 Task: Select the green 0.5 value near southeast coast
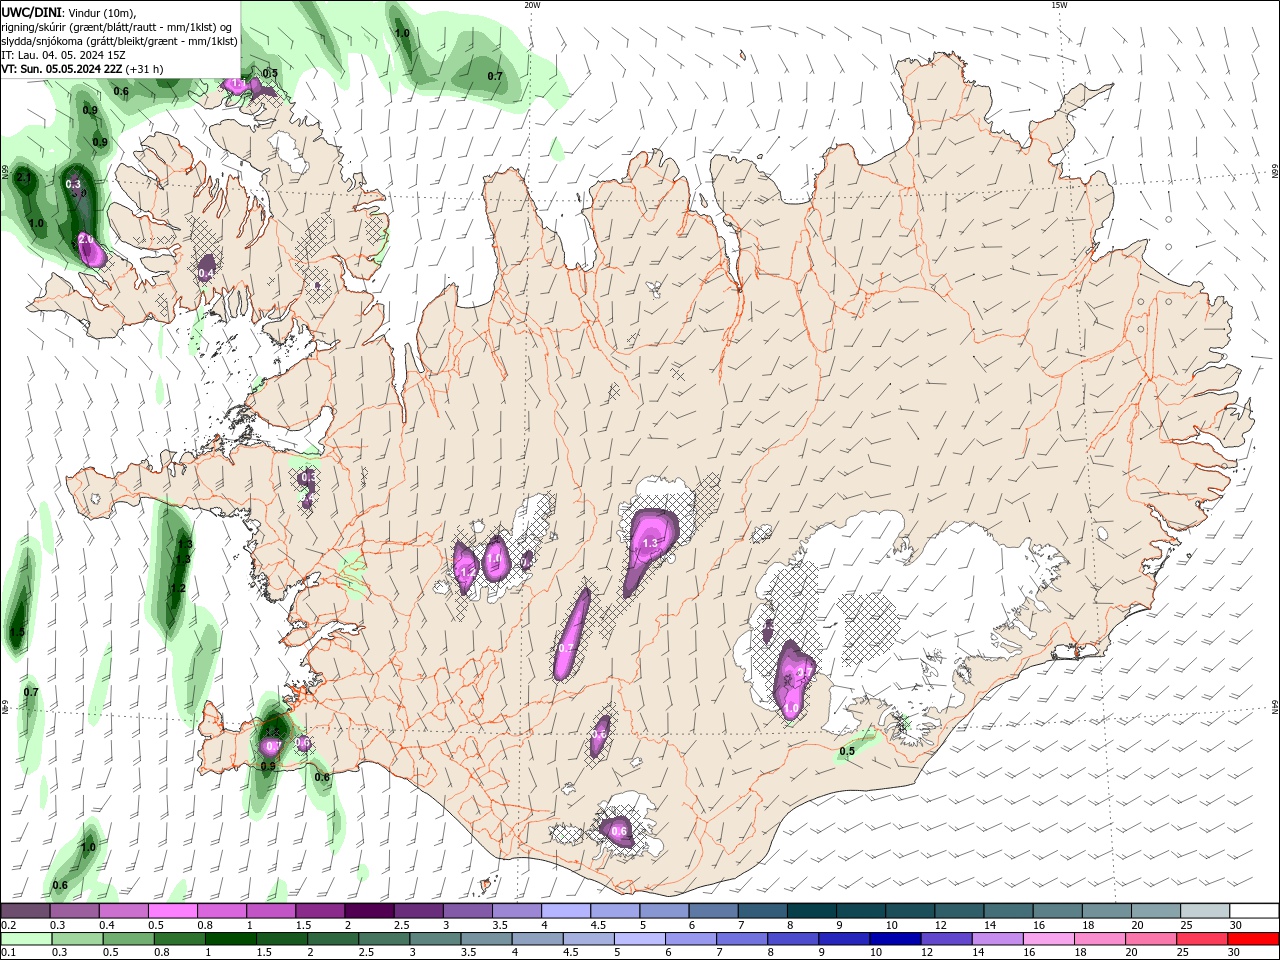coord(847,751)
